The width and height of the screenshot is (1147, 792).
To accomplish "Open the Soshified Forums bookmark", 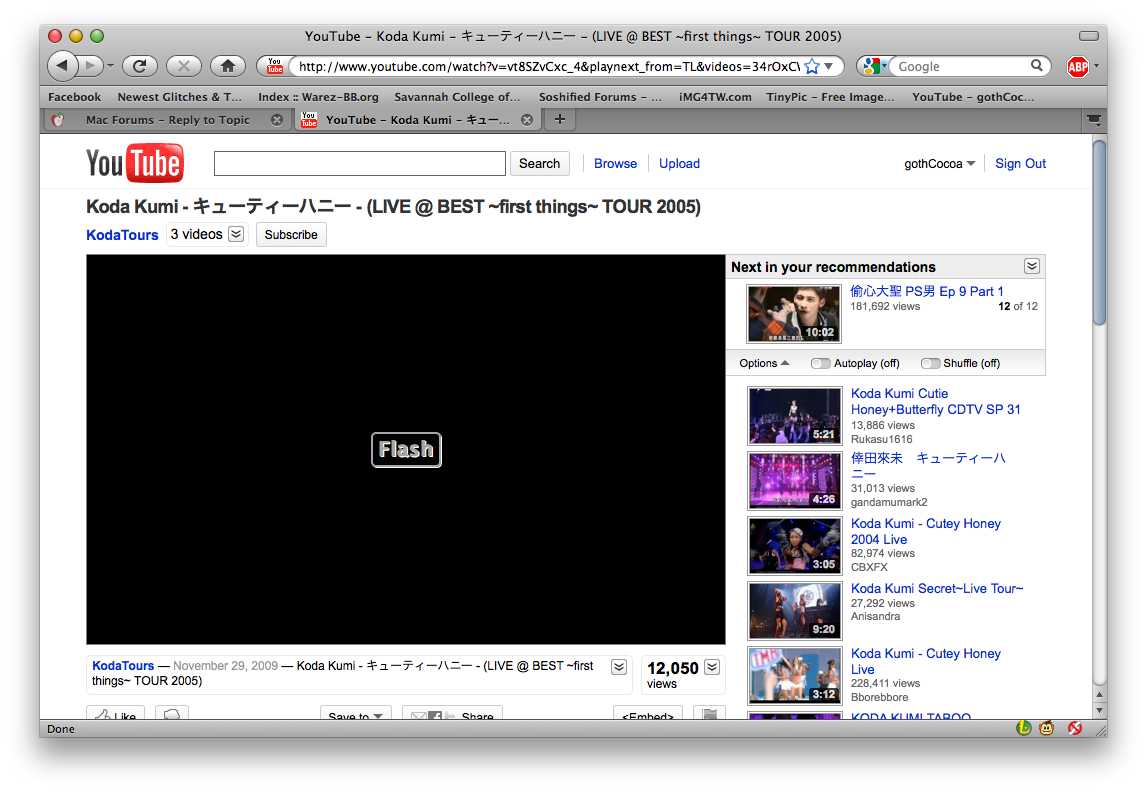I will [x=600, y=97].
